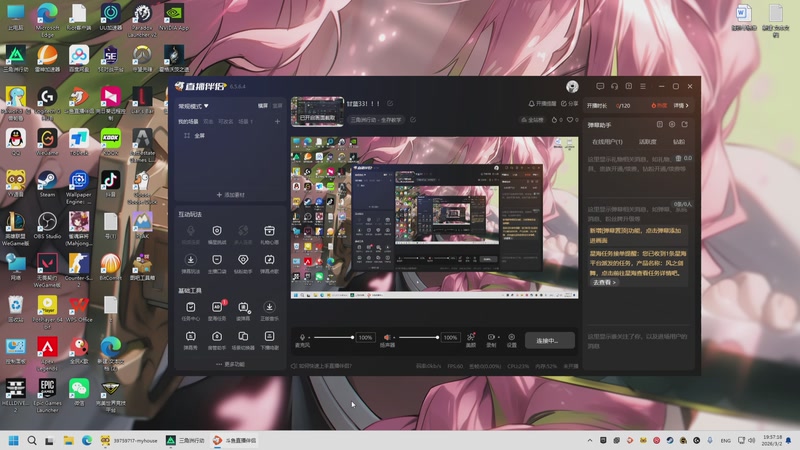800x450 pixels.
Task: Open the 读弹幕 tool in 基础工具
Action: [243, 311]
